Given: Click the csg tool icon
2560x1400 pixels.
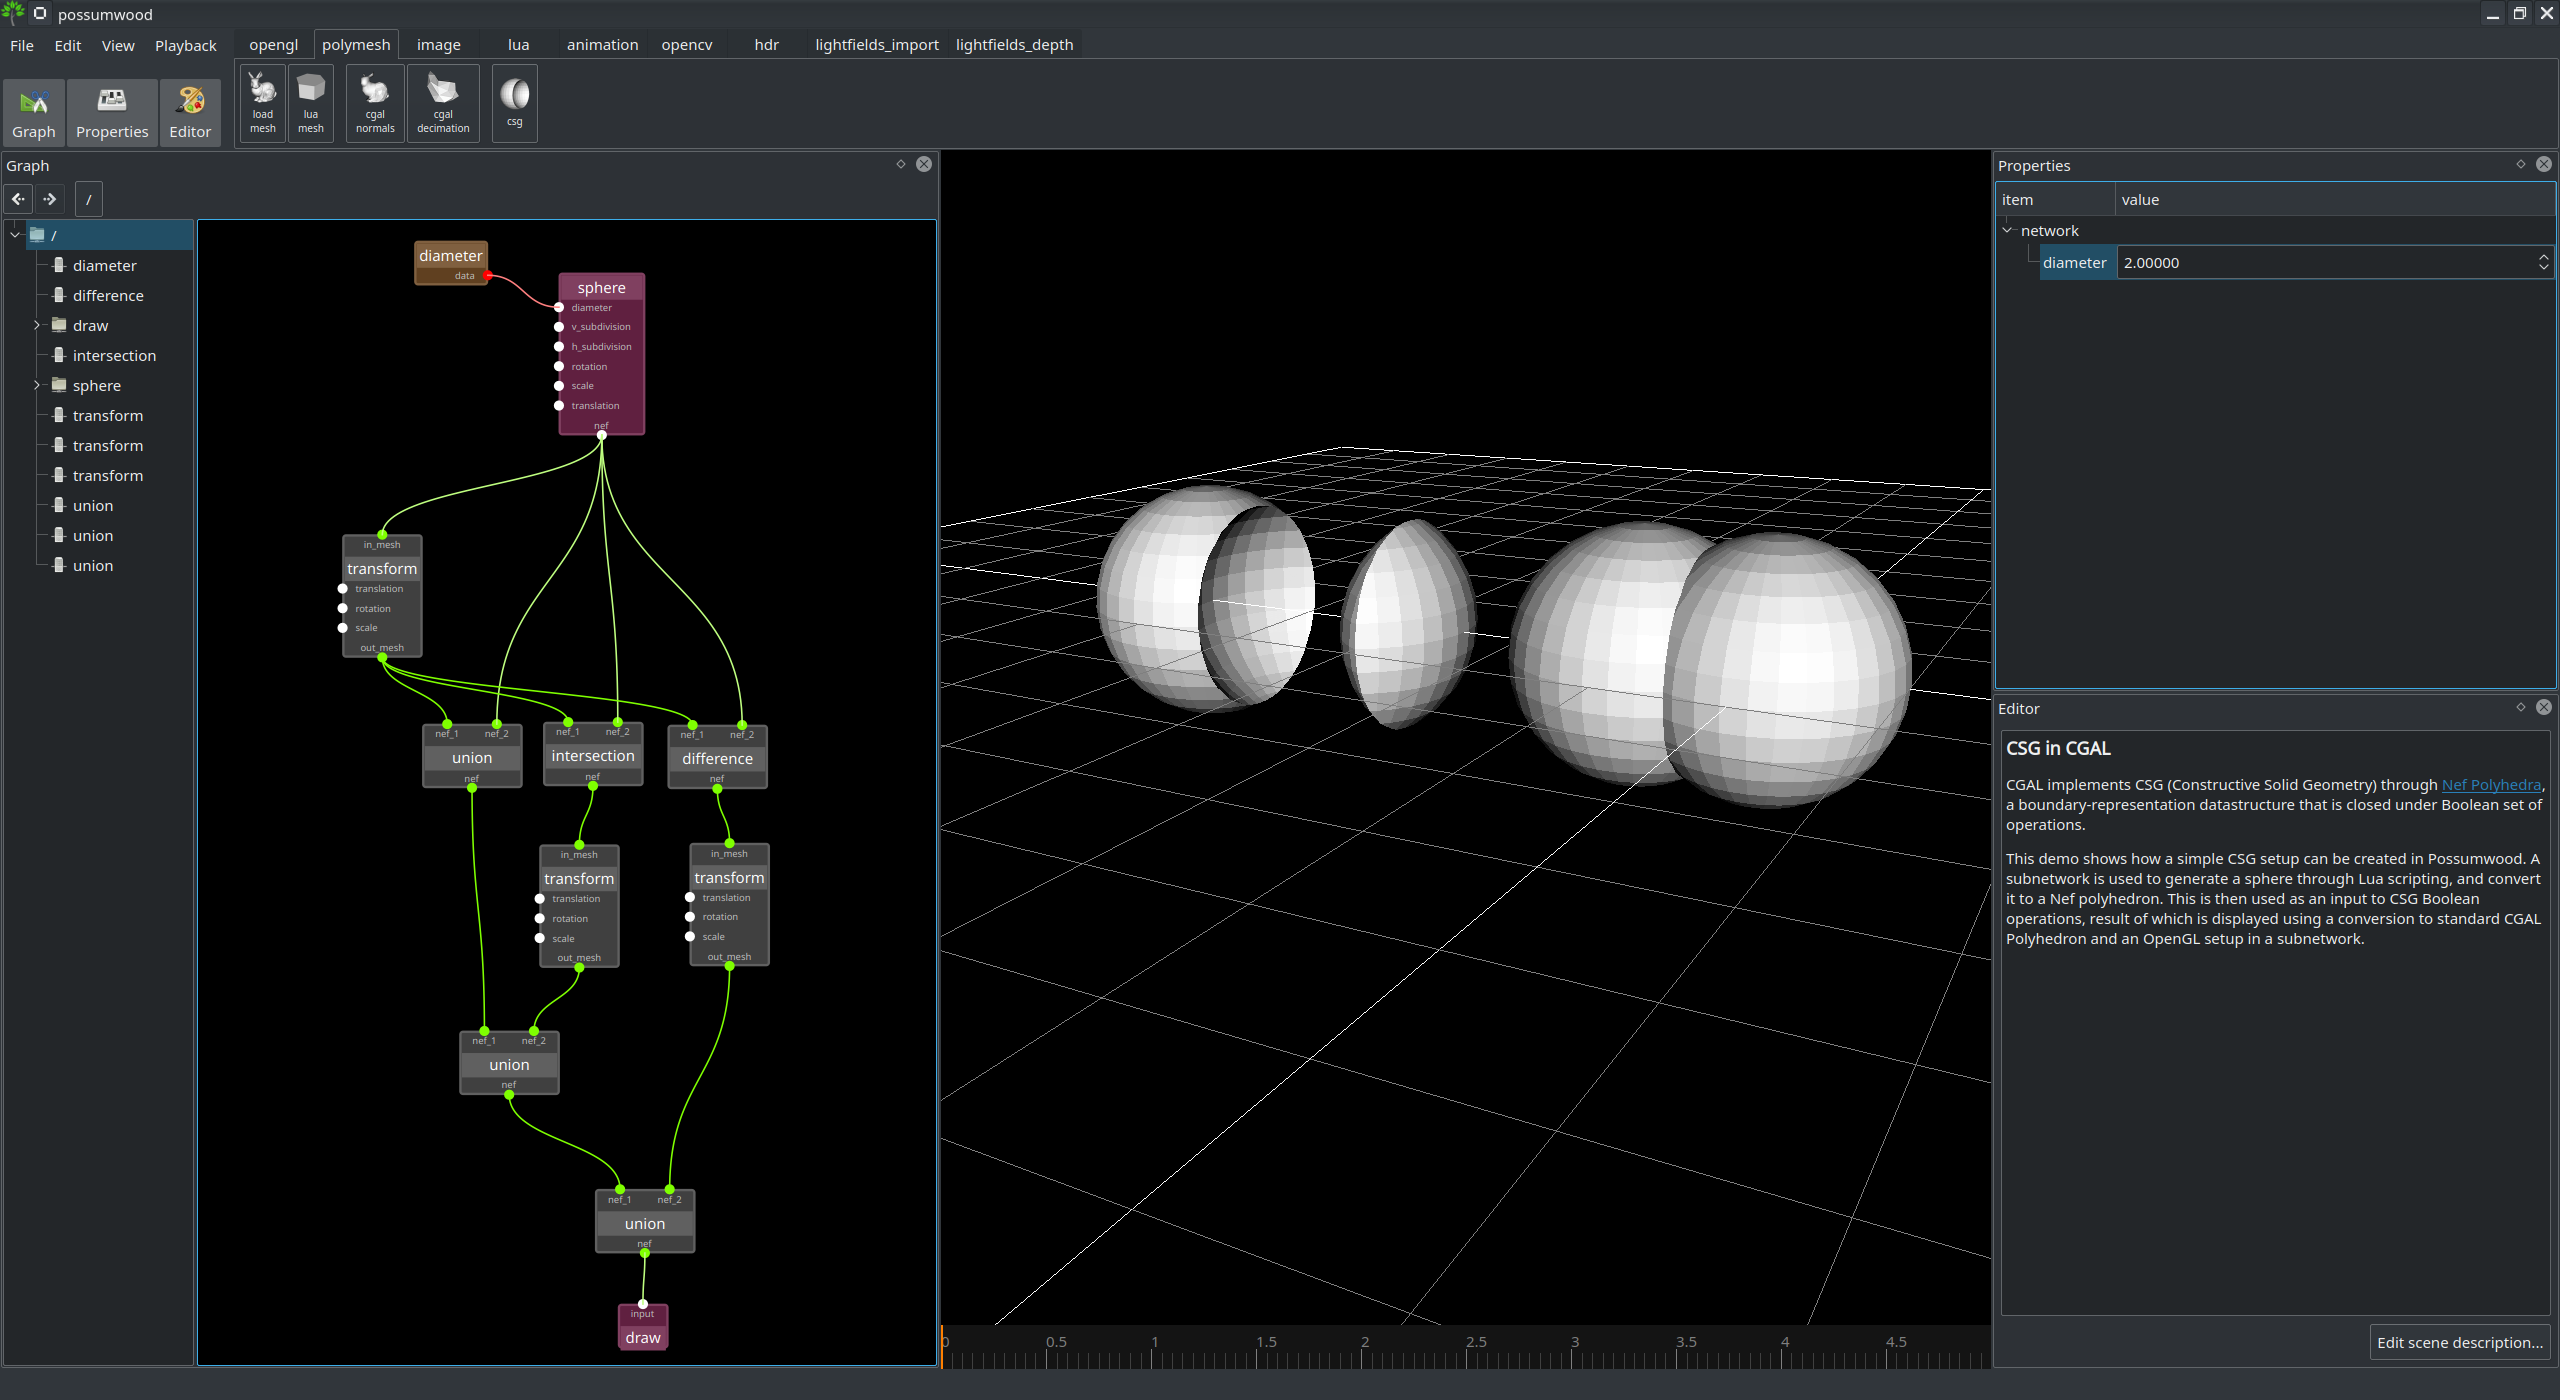Looking at the screenshot, I should [x=514, y=102].
